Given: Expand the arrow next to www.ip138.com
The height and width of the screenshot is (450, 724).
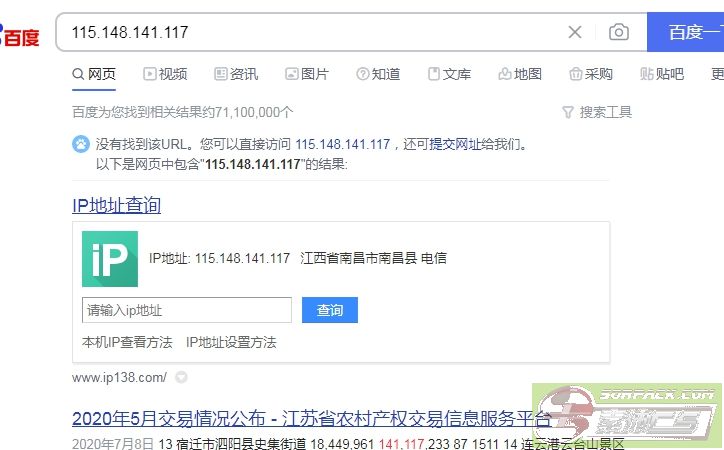Looking at the screenshot, I should [181, 378].
